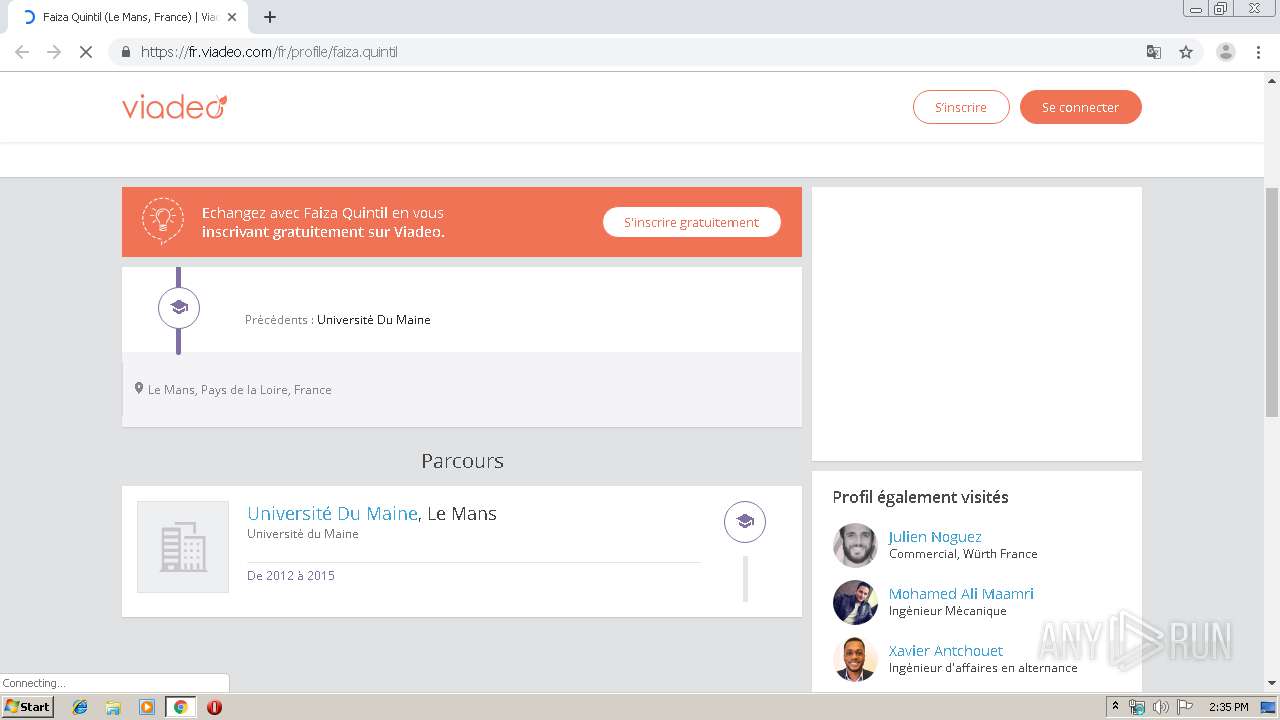Image resolution: width=1280 pixels, height=720 pixels.
Task: Click the S'inscrire button
Action: pyautogui.click(x=961, y=107)
